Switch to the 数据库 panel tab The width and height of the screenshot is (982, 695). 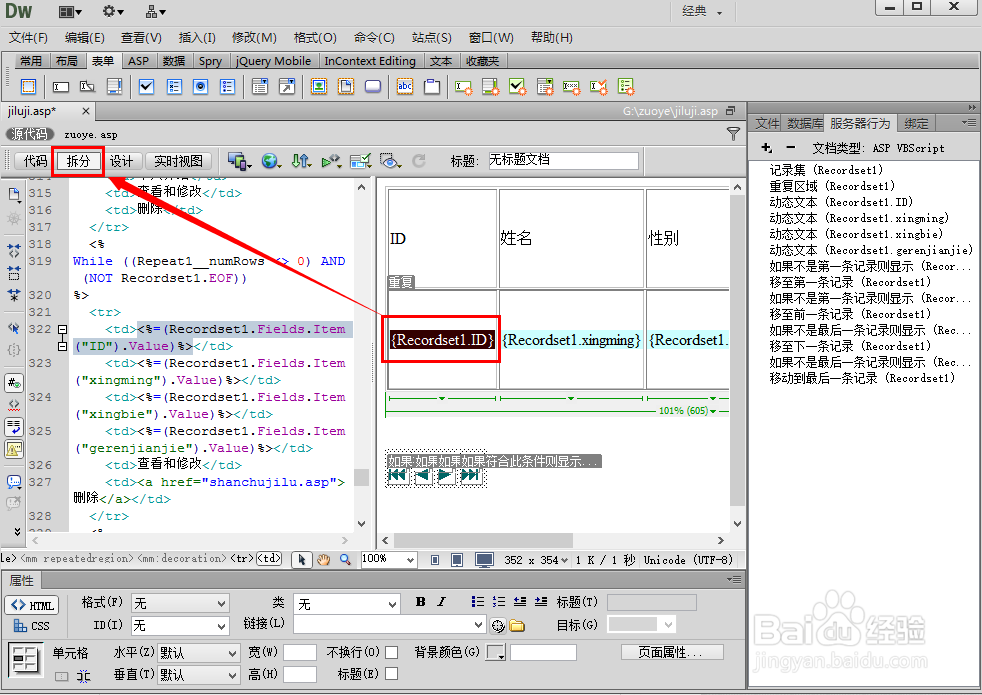click(x=804, y=123)
